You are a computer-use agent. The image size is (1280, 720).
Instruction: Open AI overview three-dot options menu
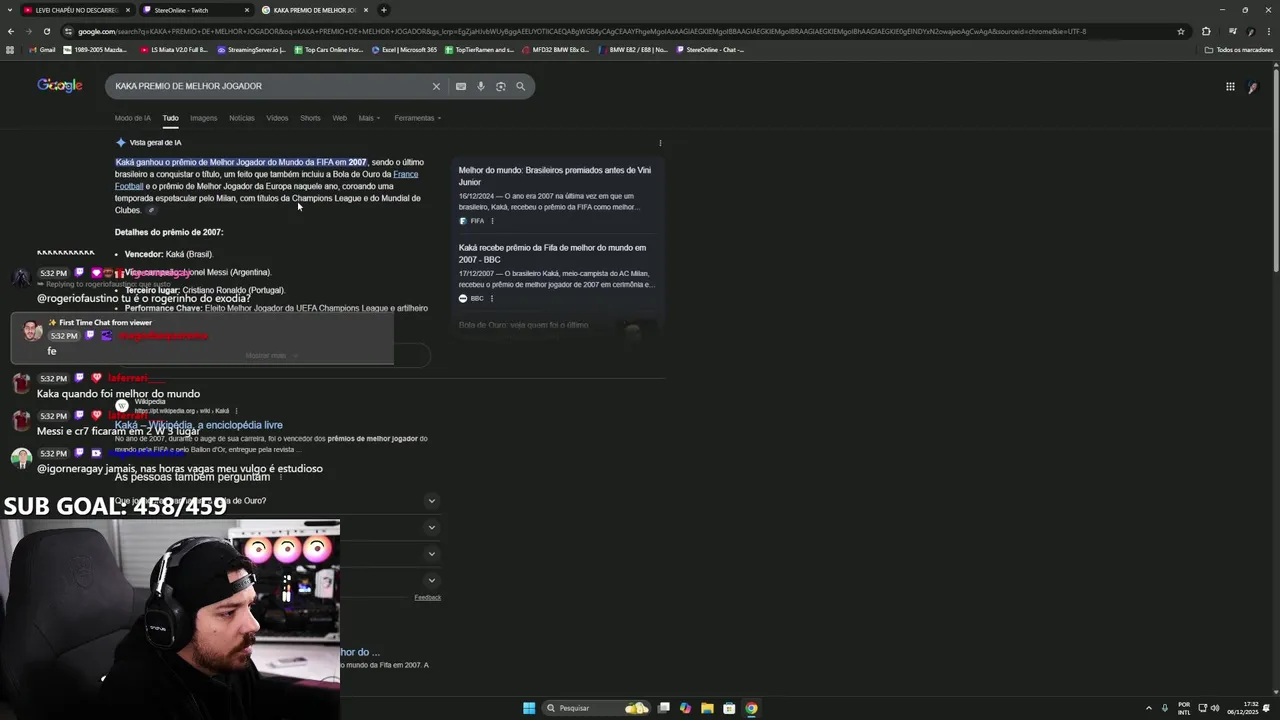(x=660, y=143)
